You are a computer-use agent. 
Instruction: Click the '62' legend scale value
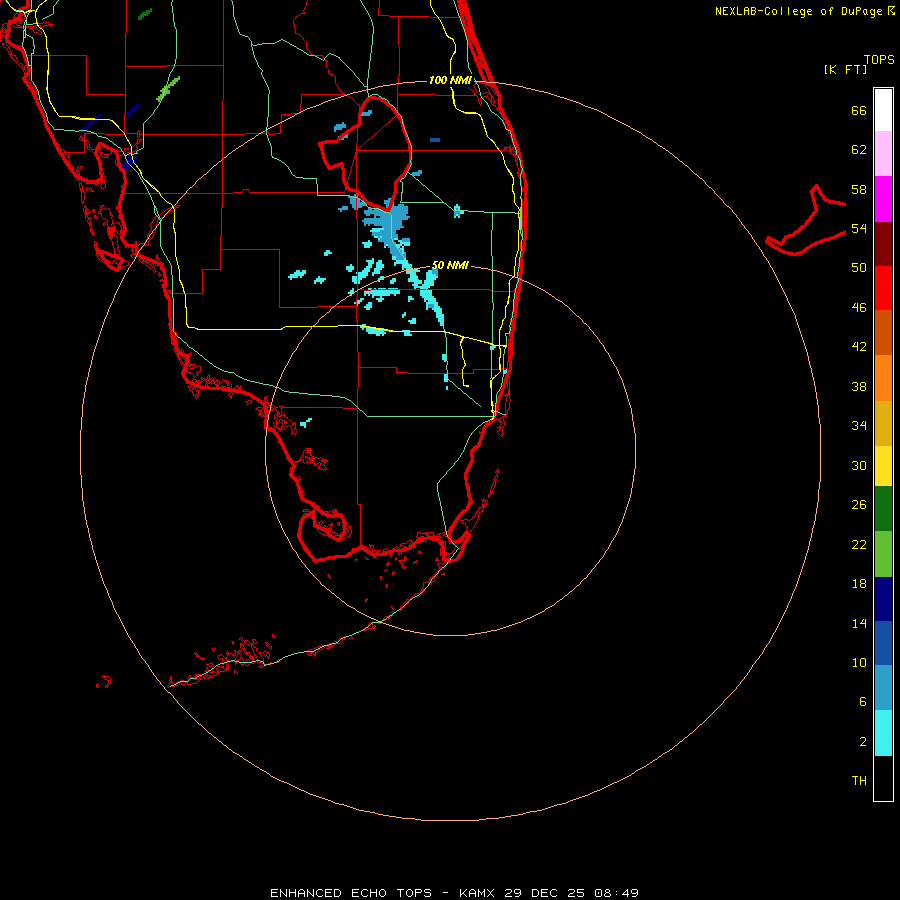859,150
